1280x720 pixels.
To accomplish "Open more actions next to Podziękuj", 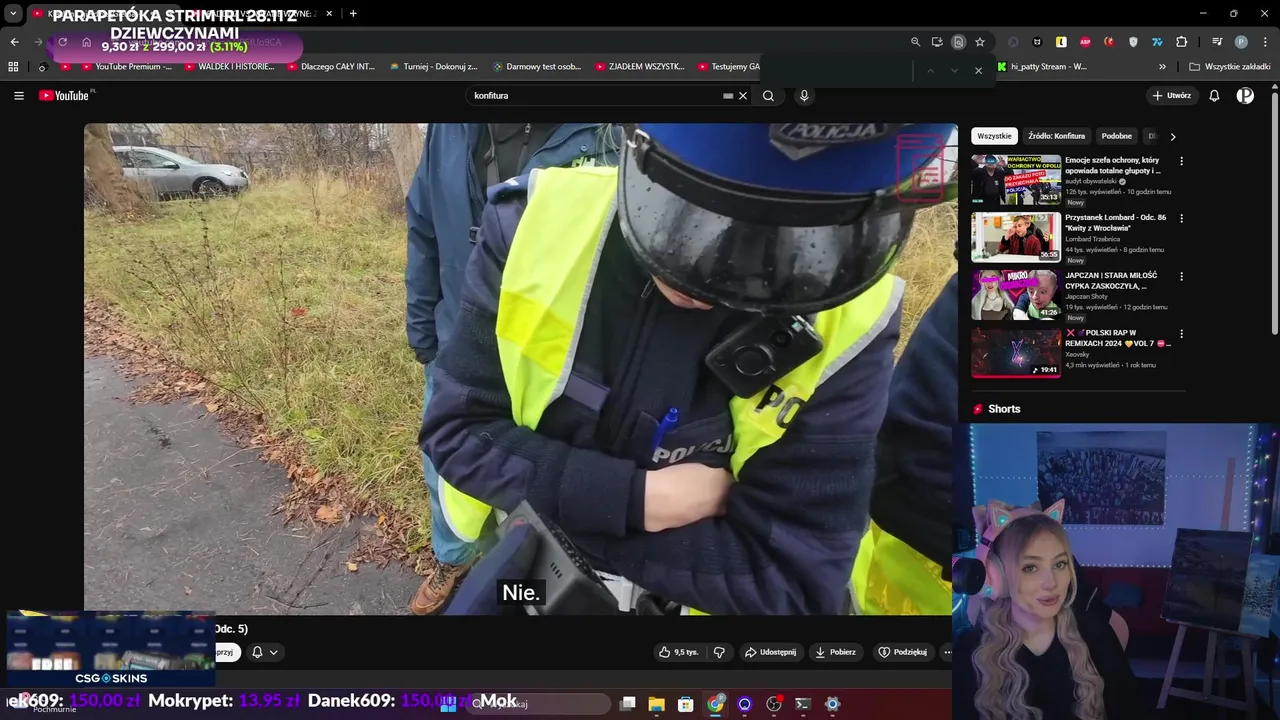I will 947,652.
